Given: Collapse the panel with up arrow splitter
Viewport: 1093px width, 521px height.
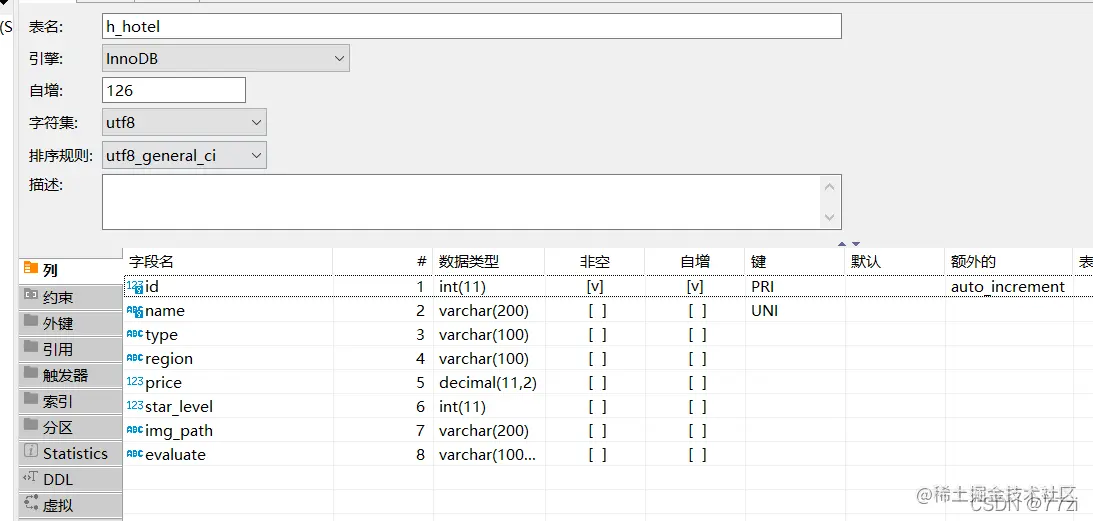Looking at the screenshot, I should (841, 244).
